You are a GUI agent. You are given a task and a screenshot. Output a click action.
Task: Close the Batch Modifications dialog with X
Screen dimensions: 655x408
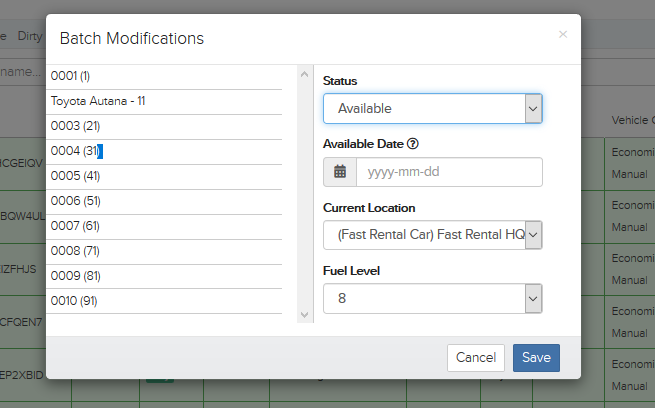[563, 34]
